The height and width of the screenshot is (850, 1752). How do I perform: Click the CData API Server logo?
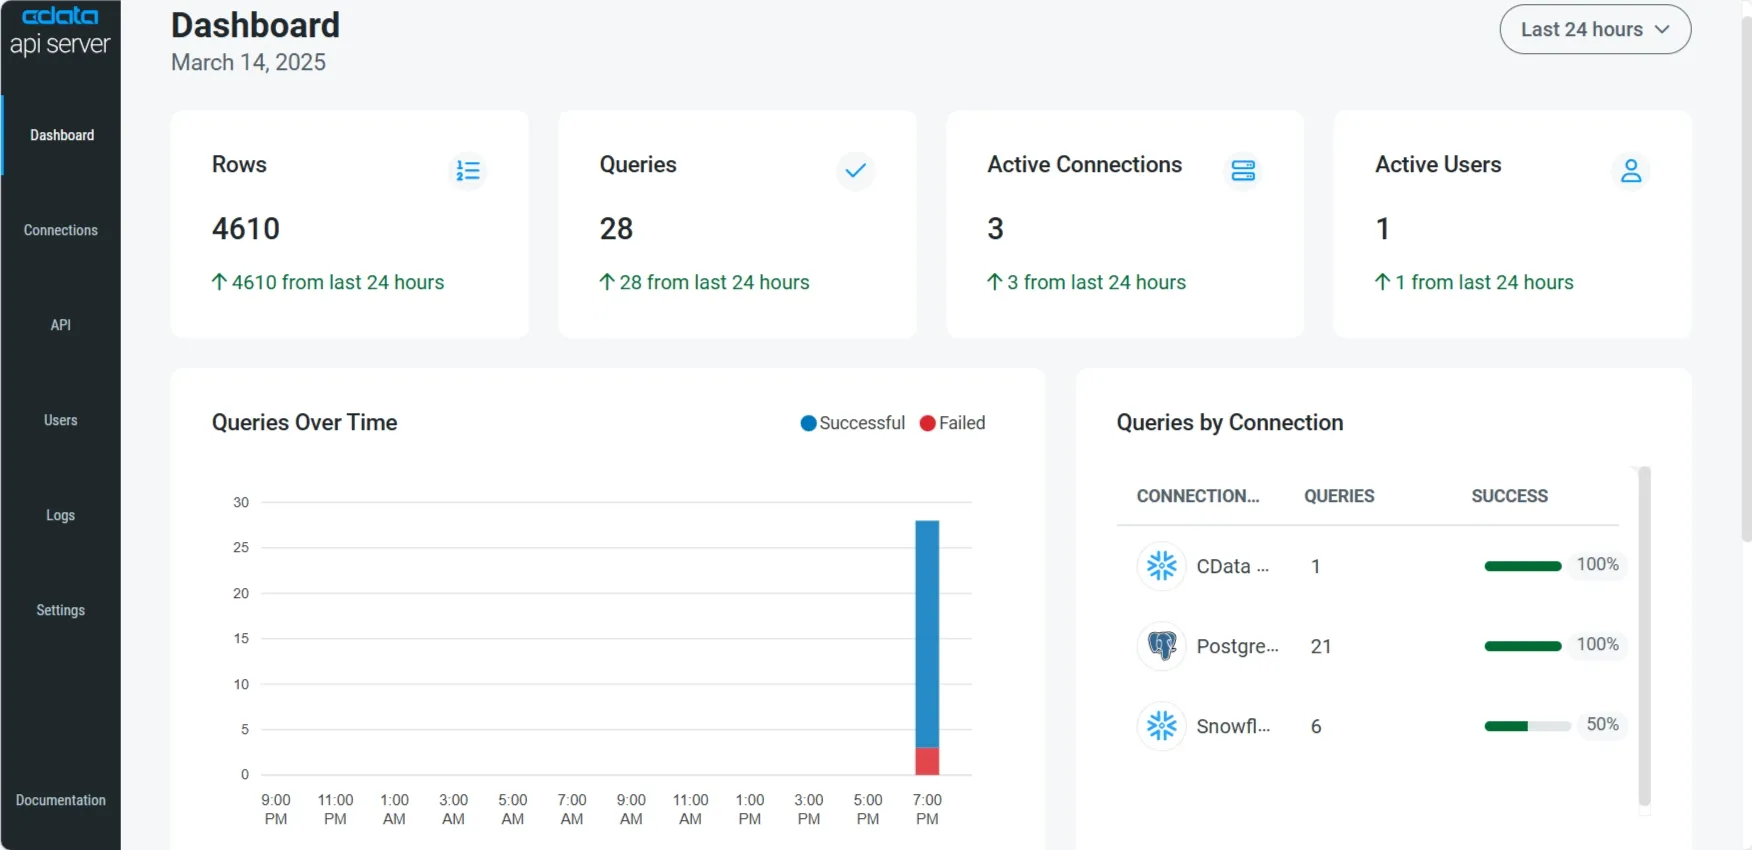click(60, 31)
